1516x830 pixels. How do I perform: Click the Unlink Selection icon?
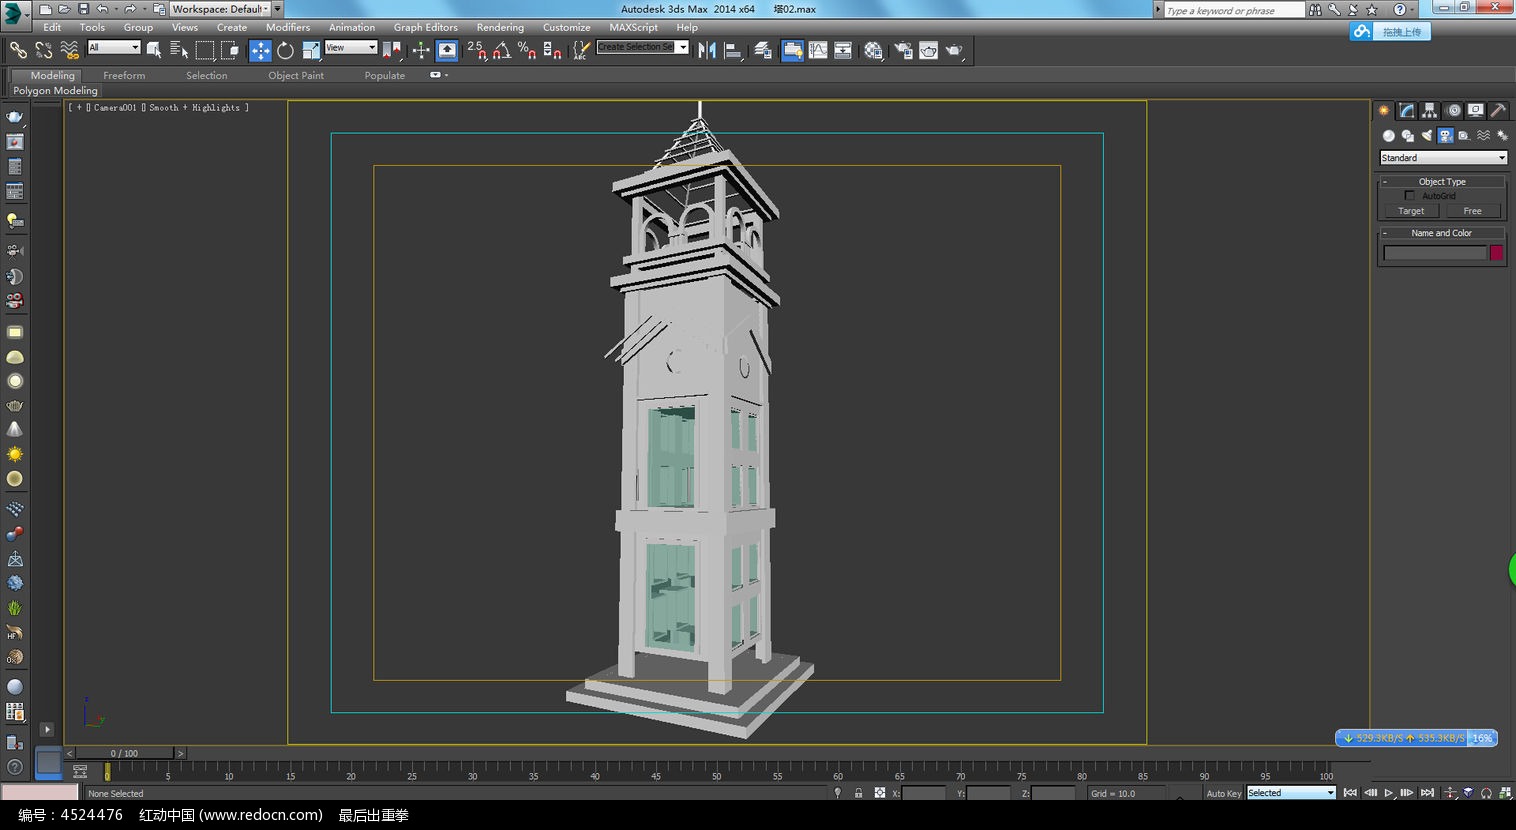pyautogui.click(x=43, y=50)
